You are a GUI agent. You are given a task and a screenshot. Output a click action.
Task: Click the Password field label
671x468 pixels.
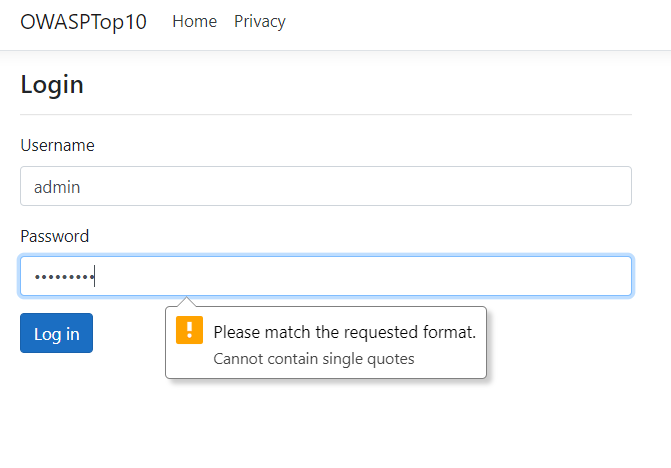point(54,236)
